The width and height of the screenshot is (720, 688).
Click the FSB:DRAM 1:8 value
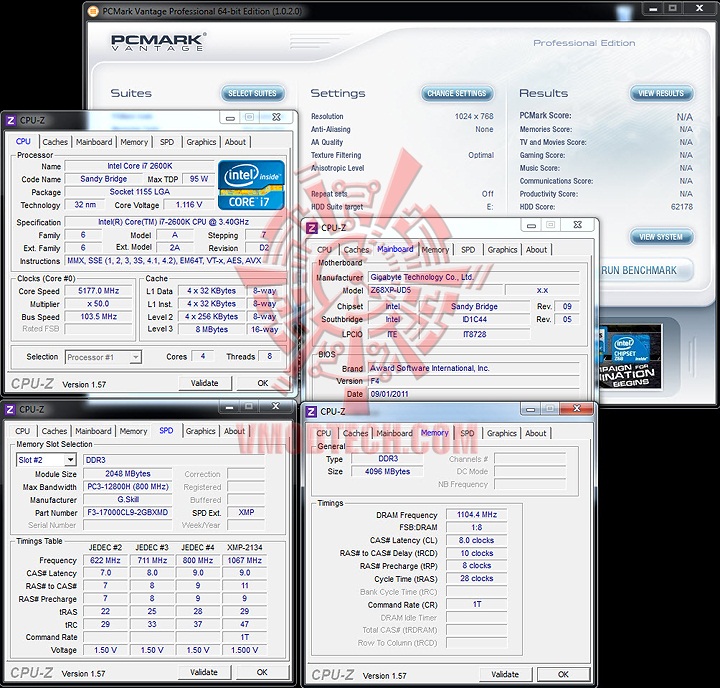pos(477,527)
